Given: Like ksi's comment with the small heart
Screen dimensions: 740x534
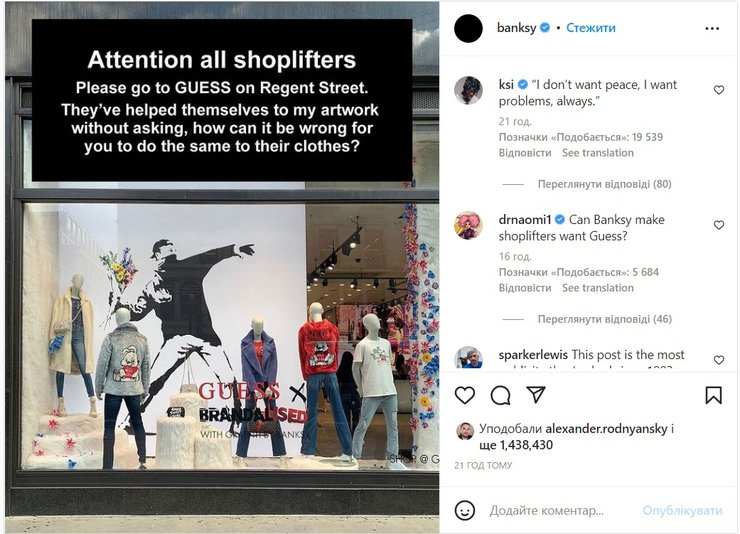Looking at the screenshot, I should [719, 90].
